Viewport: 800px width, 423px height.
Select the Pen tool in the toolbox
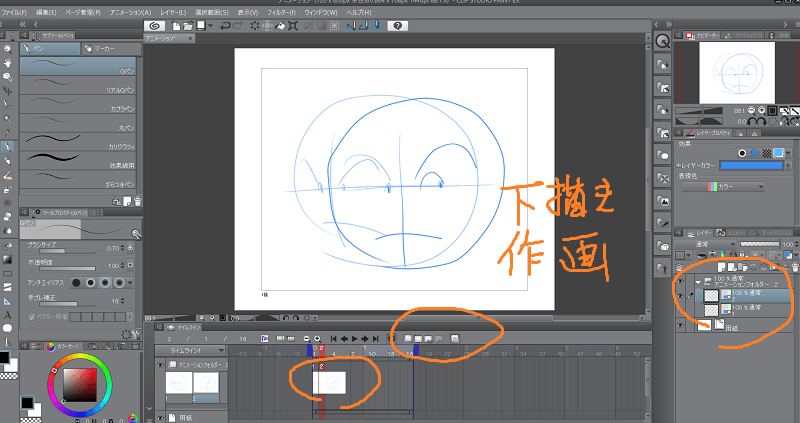(x=7, y=146)
